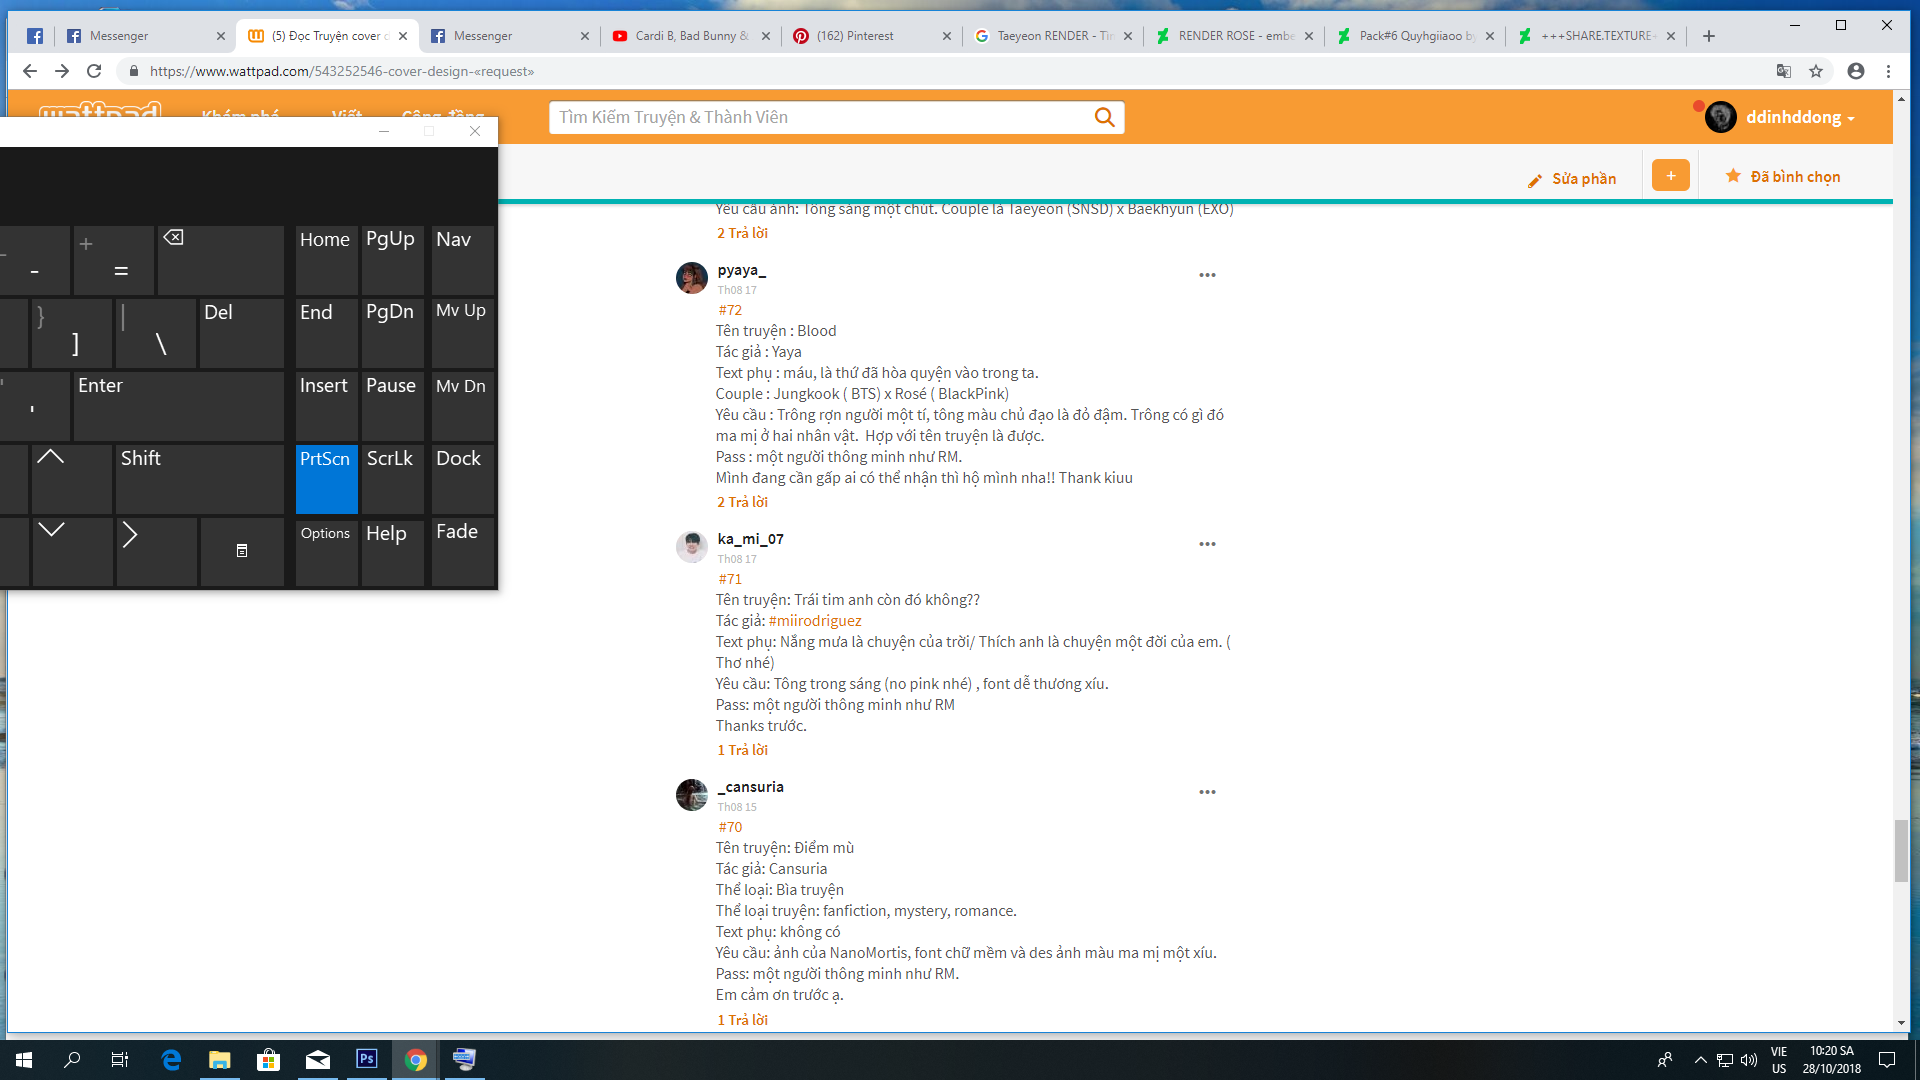Tap the Enter key on on-screen keyboard
This screenshot has height=1080, width=1920.
(178, 405)
